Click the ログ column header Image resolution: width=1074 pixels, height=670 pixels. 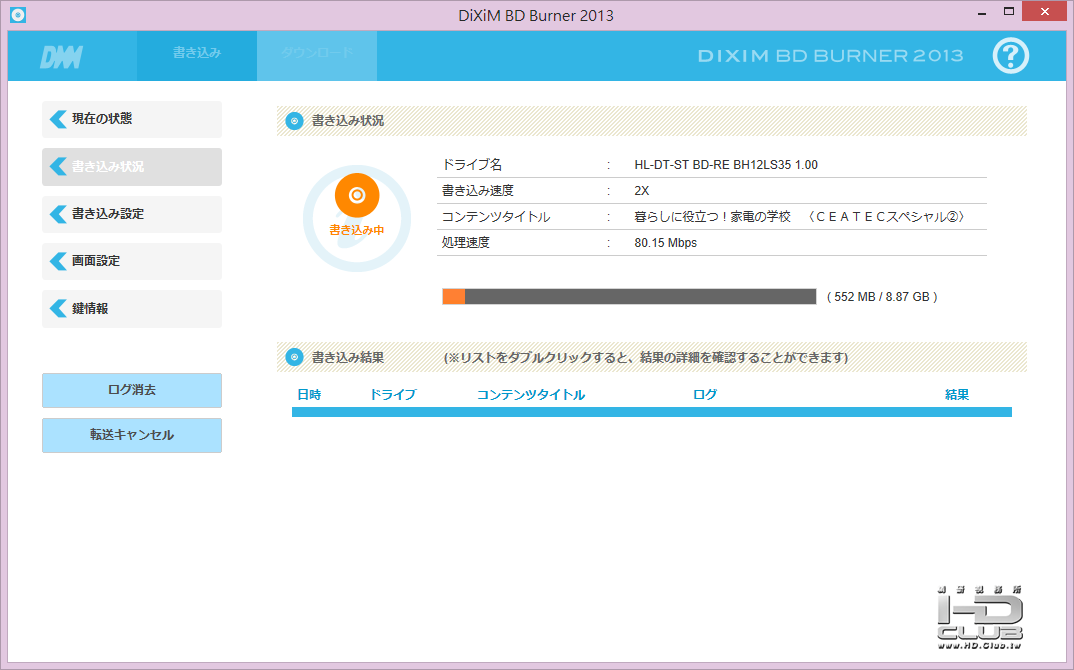pos(705,395)
